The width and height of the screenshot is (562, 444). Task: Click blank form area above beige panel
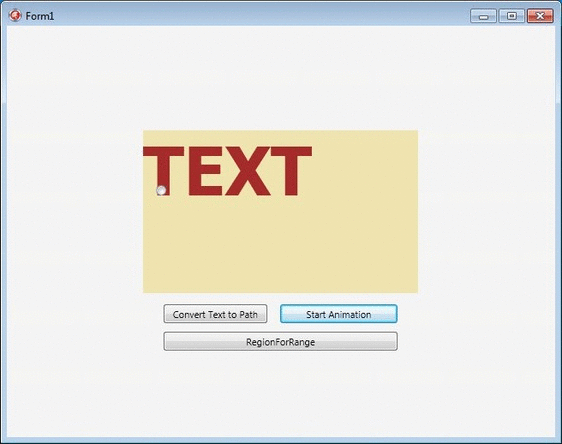coord(280,77)
